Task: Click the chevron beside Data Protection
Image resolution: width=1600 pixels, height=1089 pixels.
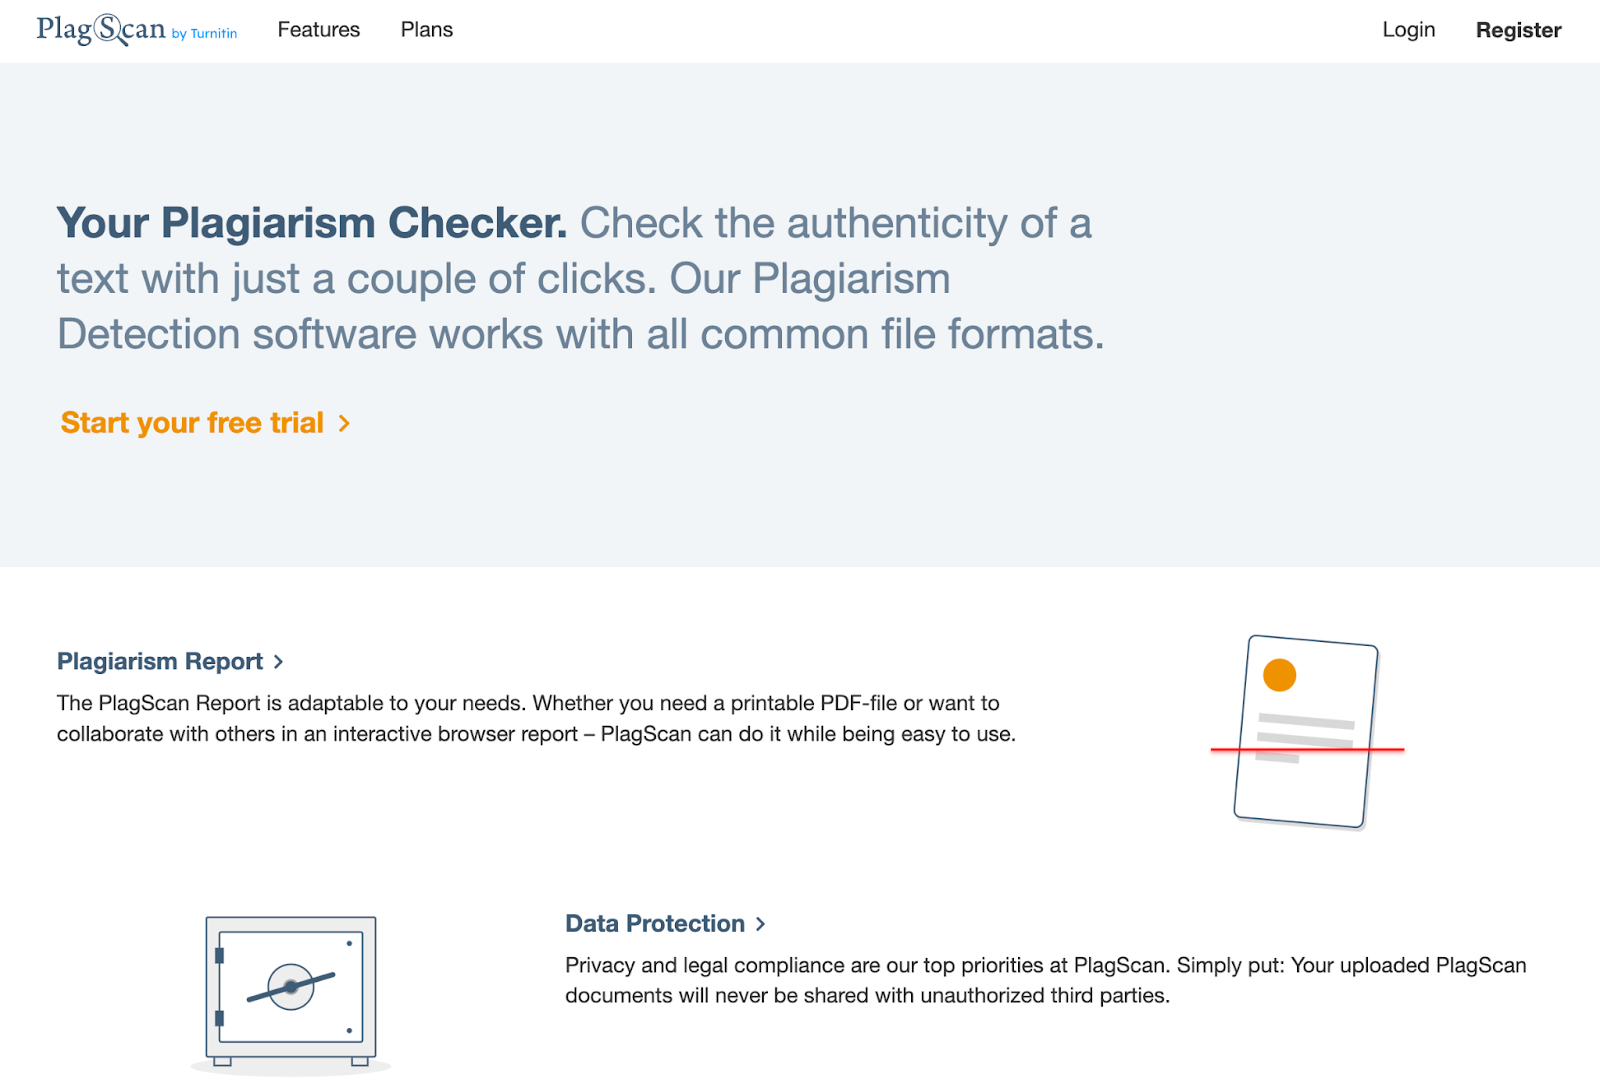Action: pyautogui.click(x=760, y=924)
